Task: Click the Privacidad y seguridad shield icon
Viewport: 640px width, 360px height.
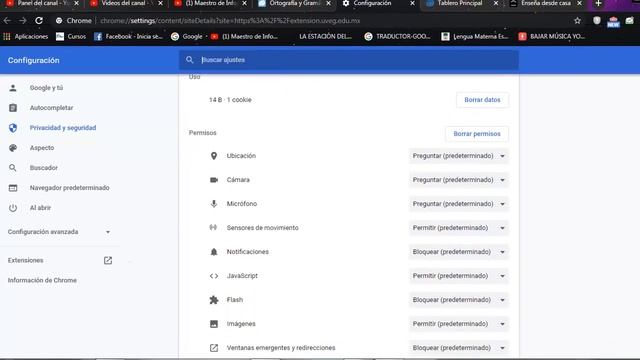Action: (13, 128)
